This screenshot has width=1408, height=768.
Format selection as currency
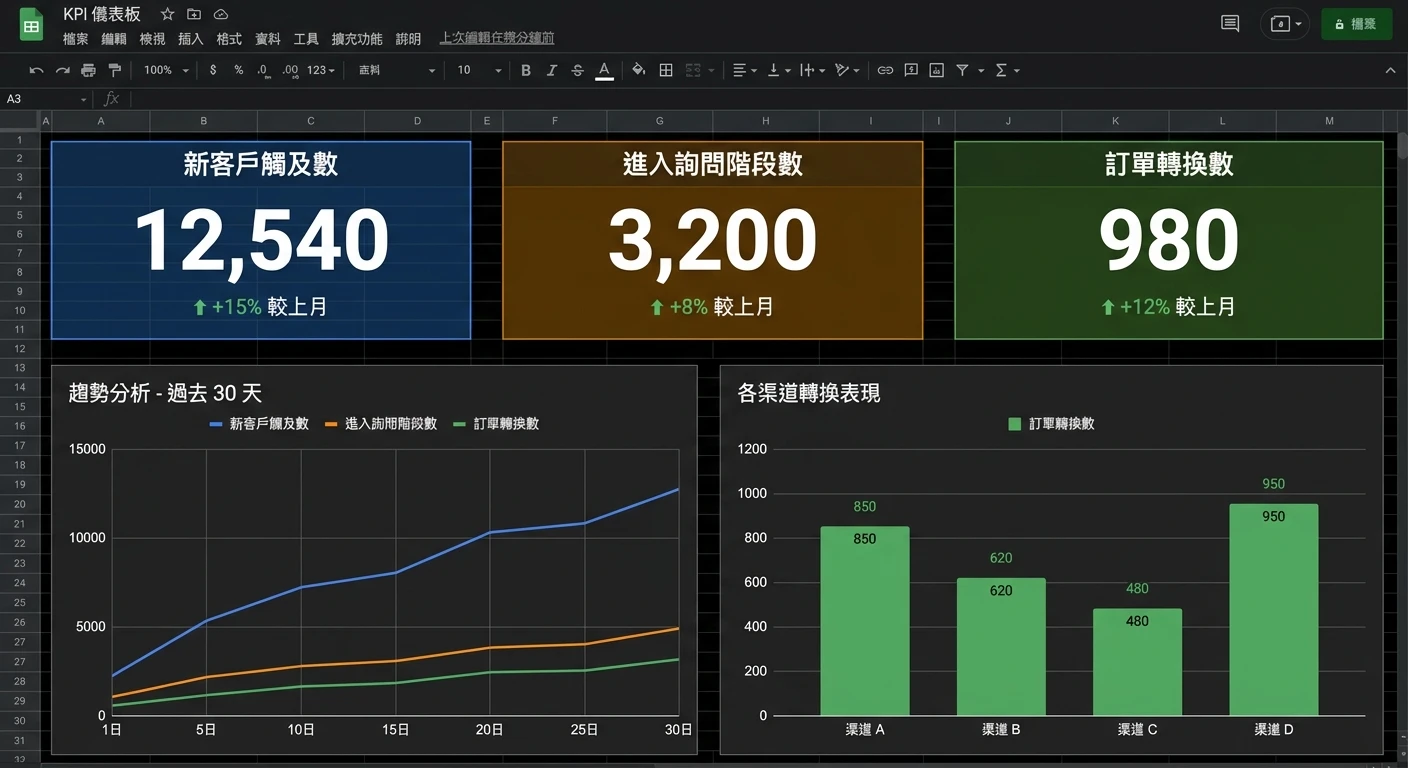[x=213, y=70]
